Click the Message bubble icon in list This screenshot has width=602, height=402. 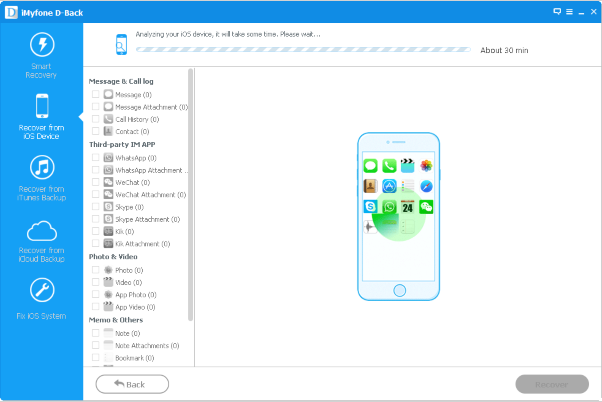point(108,94)
